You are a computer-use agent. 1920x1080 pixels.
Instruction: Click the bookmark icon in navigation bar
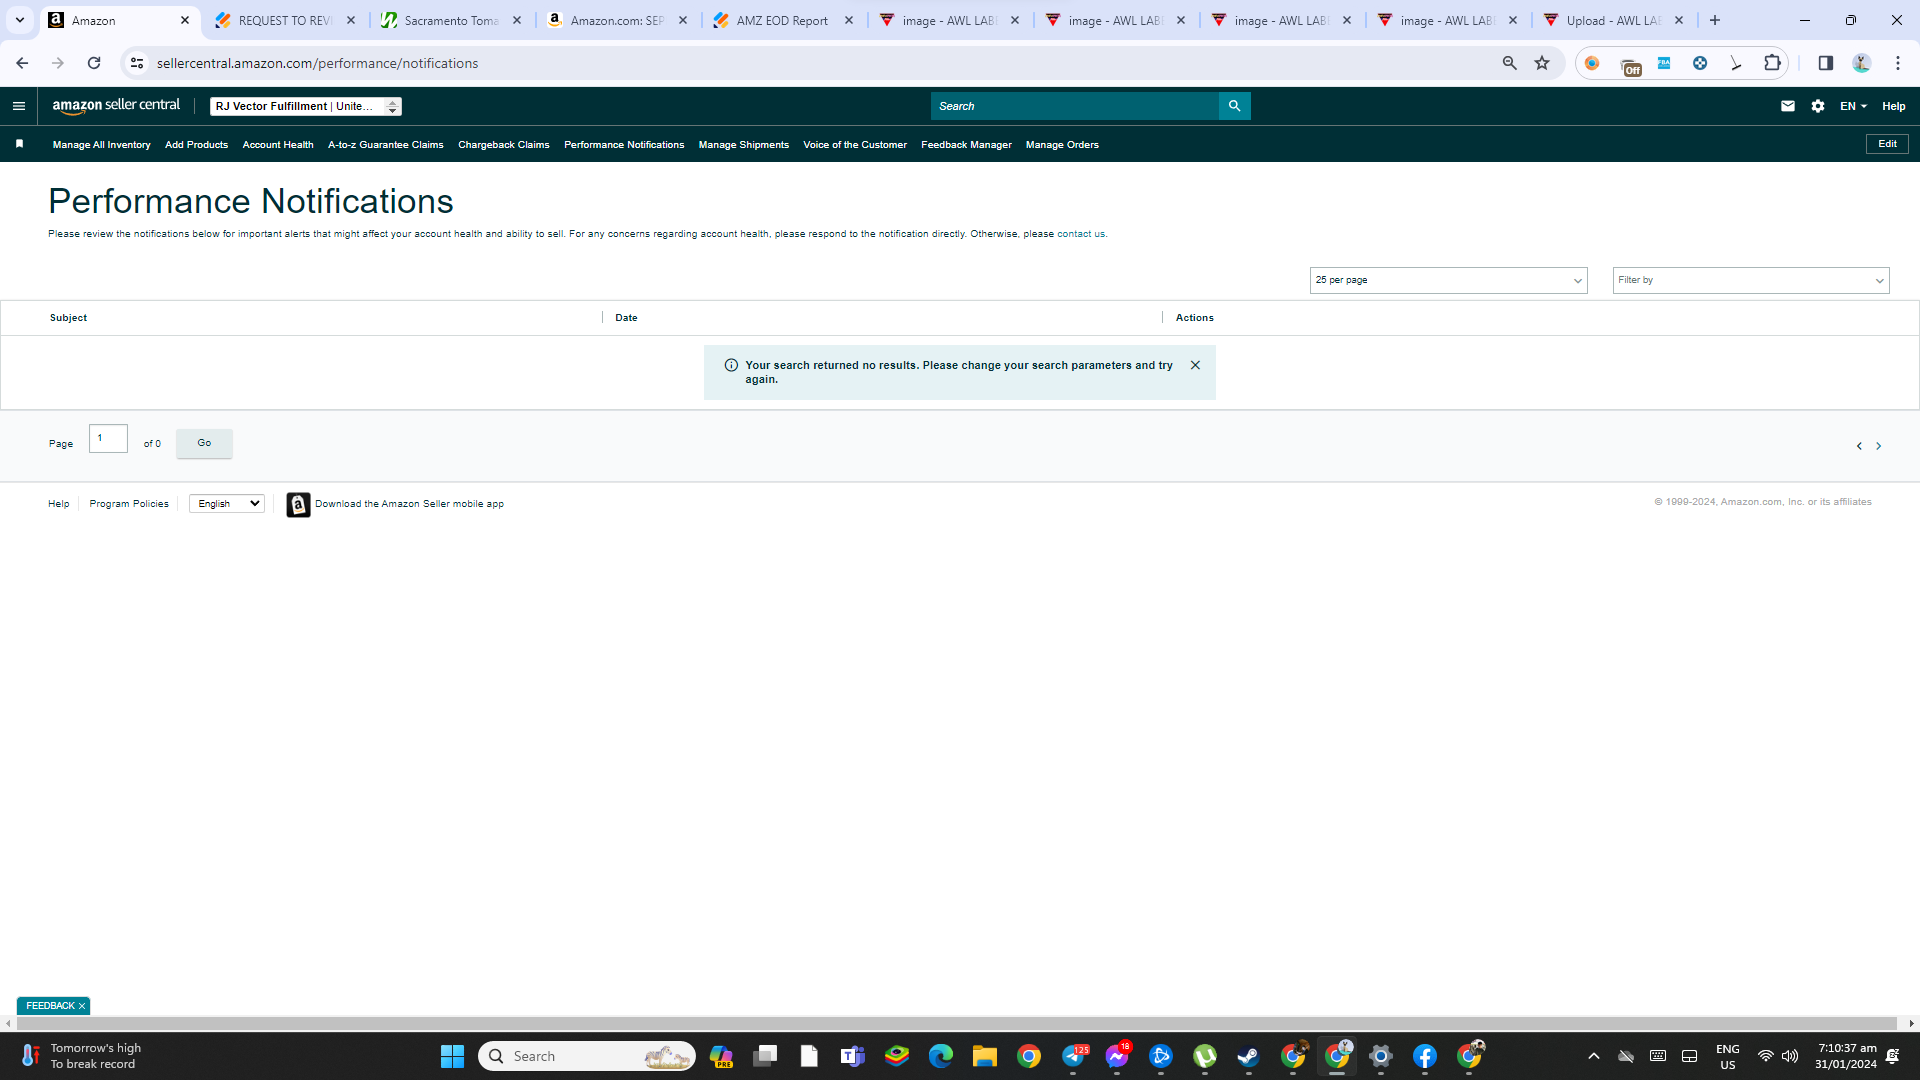pyautogui.click(x=19, y=144)
